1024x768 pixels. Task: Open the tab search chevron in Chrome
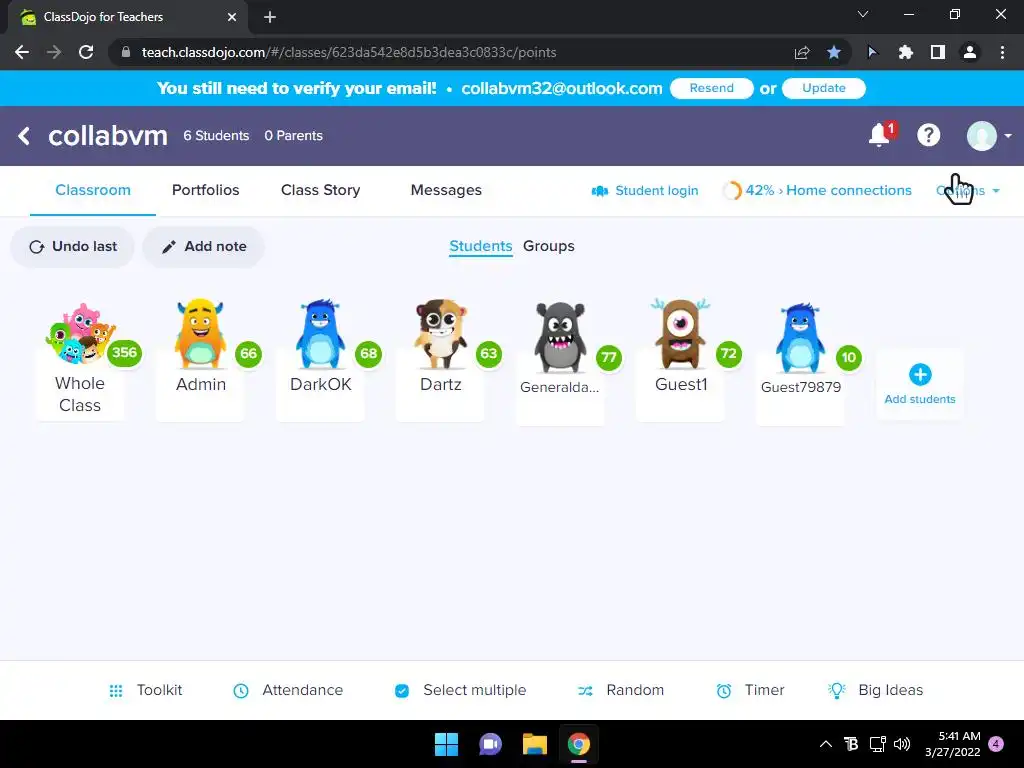pyautogui.click(x=863, y=14)
